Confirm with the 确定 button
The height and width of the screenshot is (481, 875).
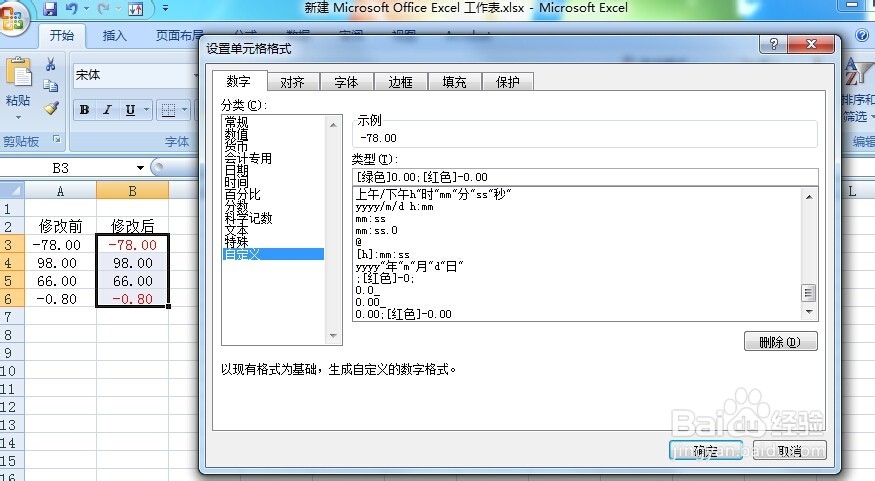coord(706,450)
